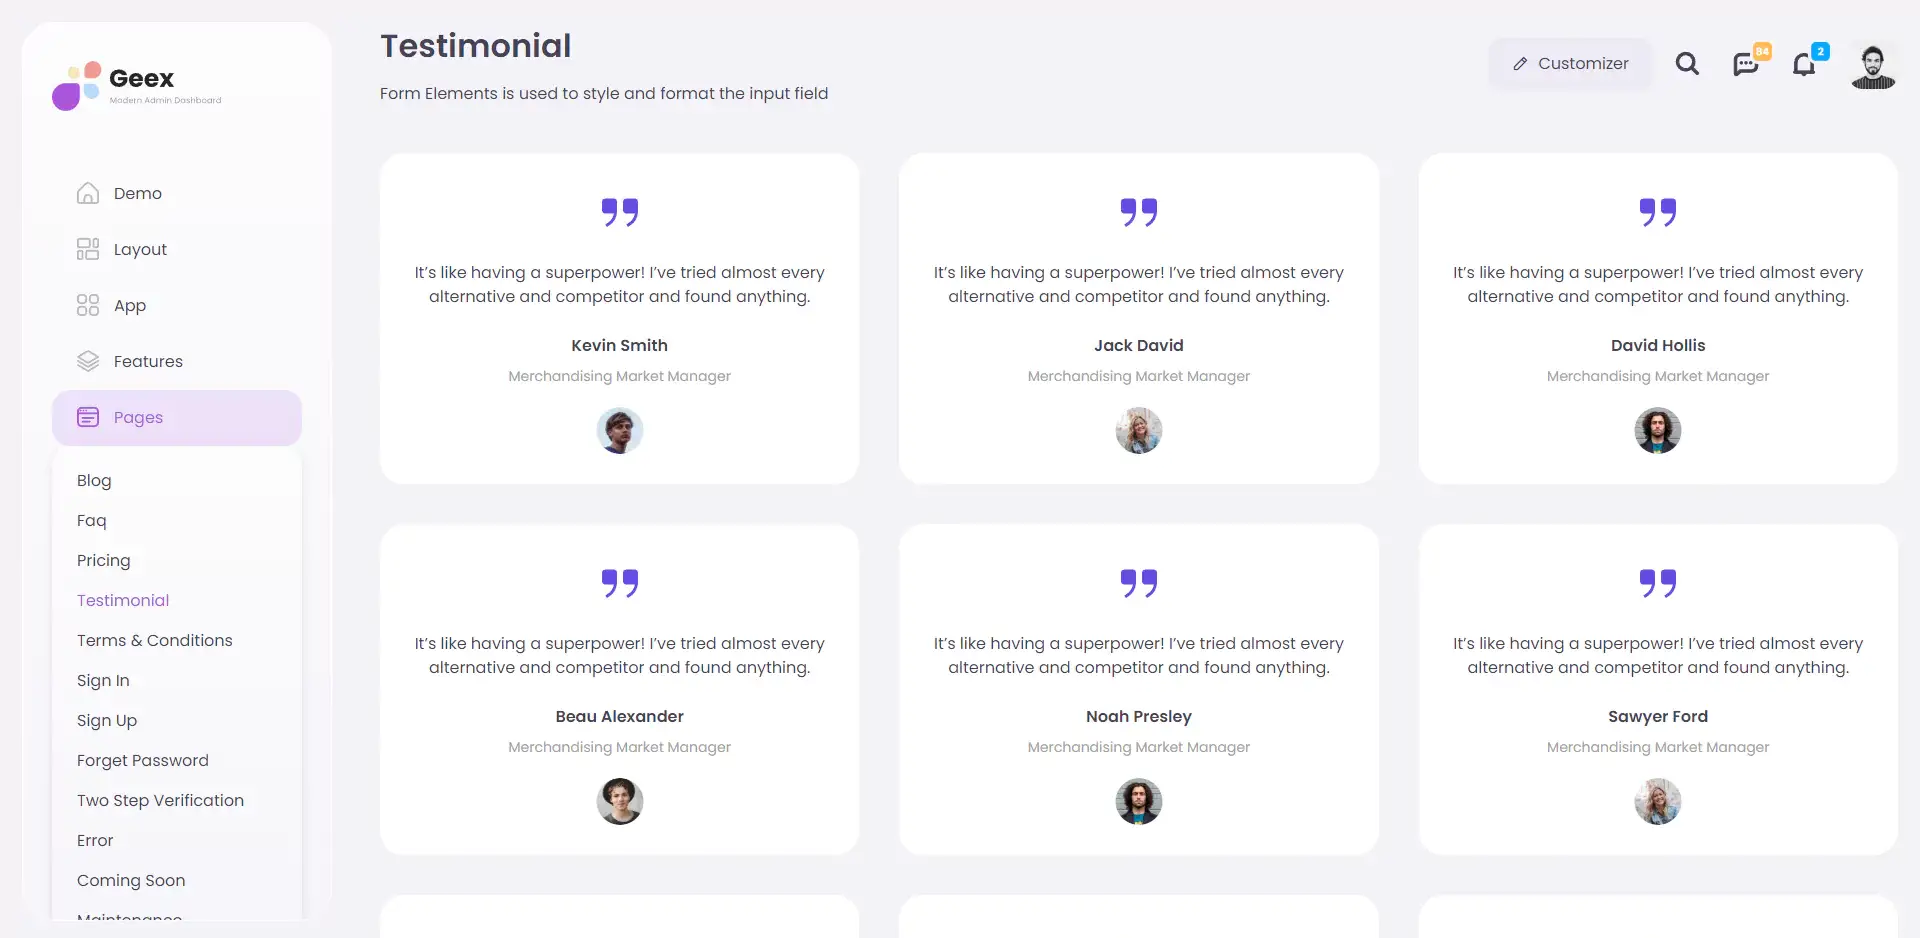This screenshot has width=1920, height=938.
Task: Click Kevin Smith's avatar photo
Action: [x=620, y=431]
